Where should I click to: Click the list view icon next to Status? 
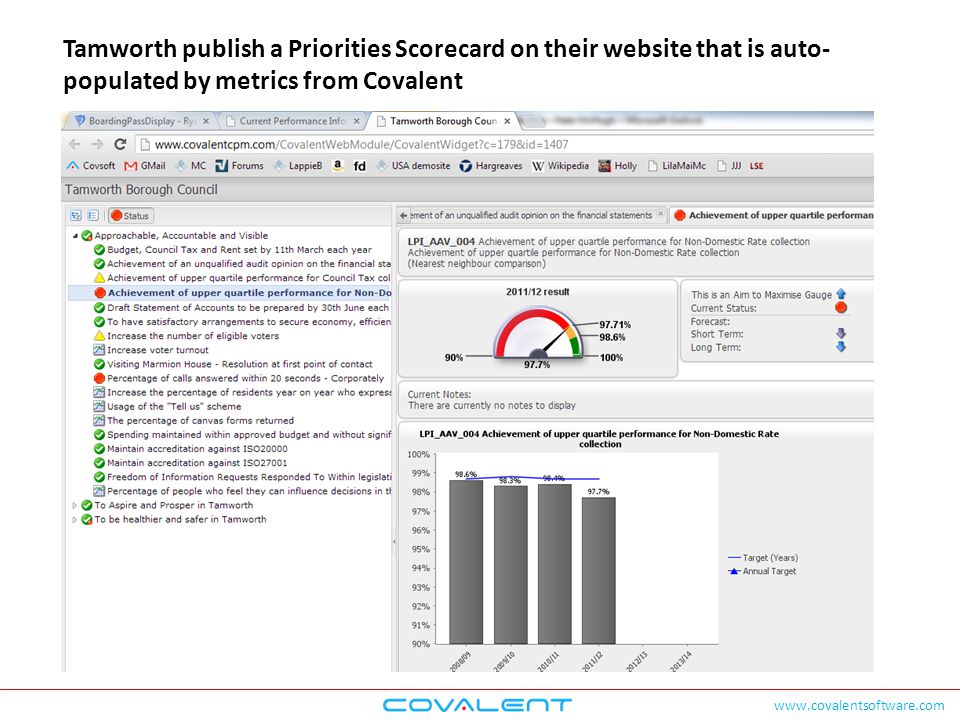[x=93, y=216]
